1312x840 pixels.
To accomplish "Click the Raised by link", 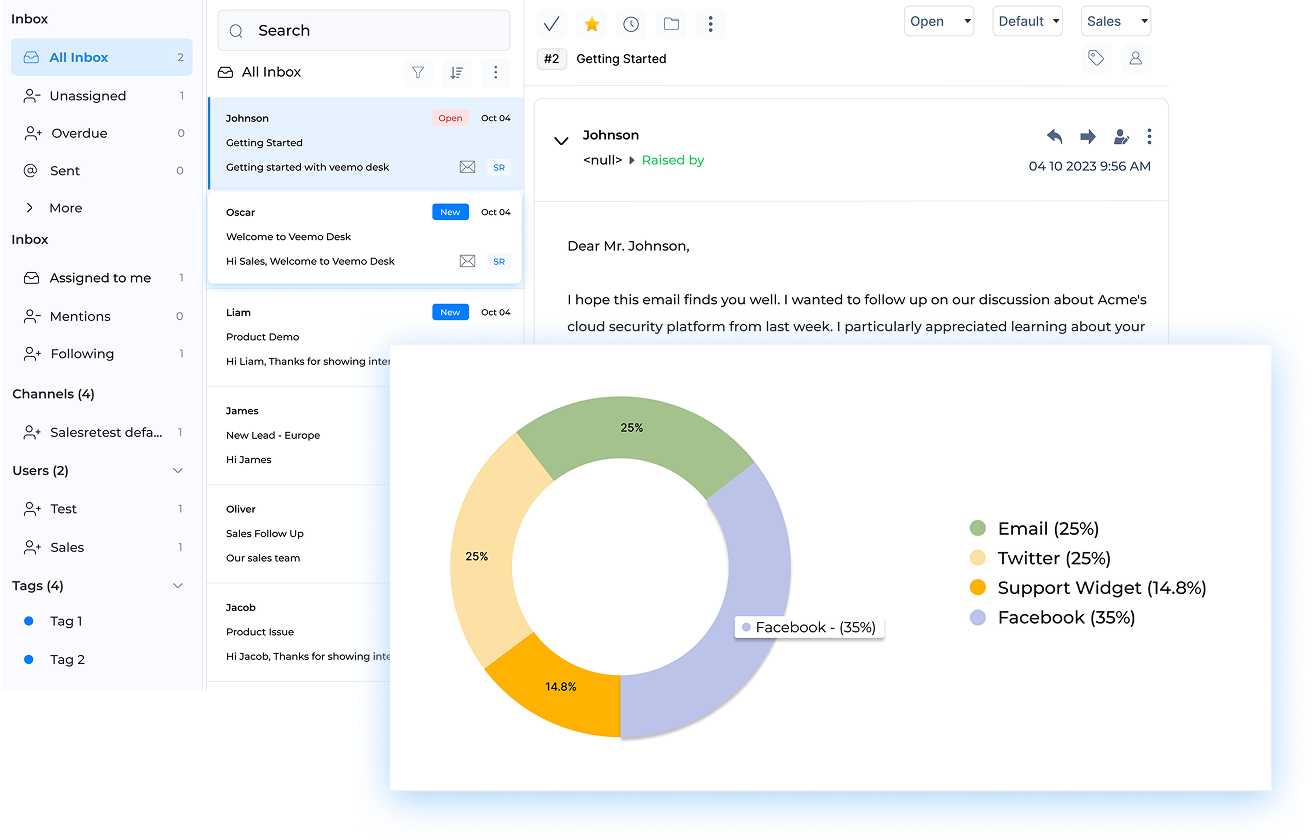I will click(673, 160).
